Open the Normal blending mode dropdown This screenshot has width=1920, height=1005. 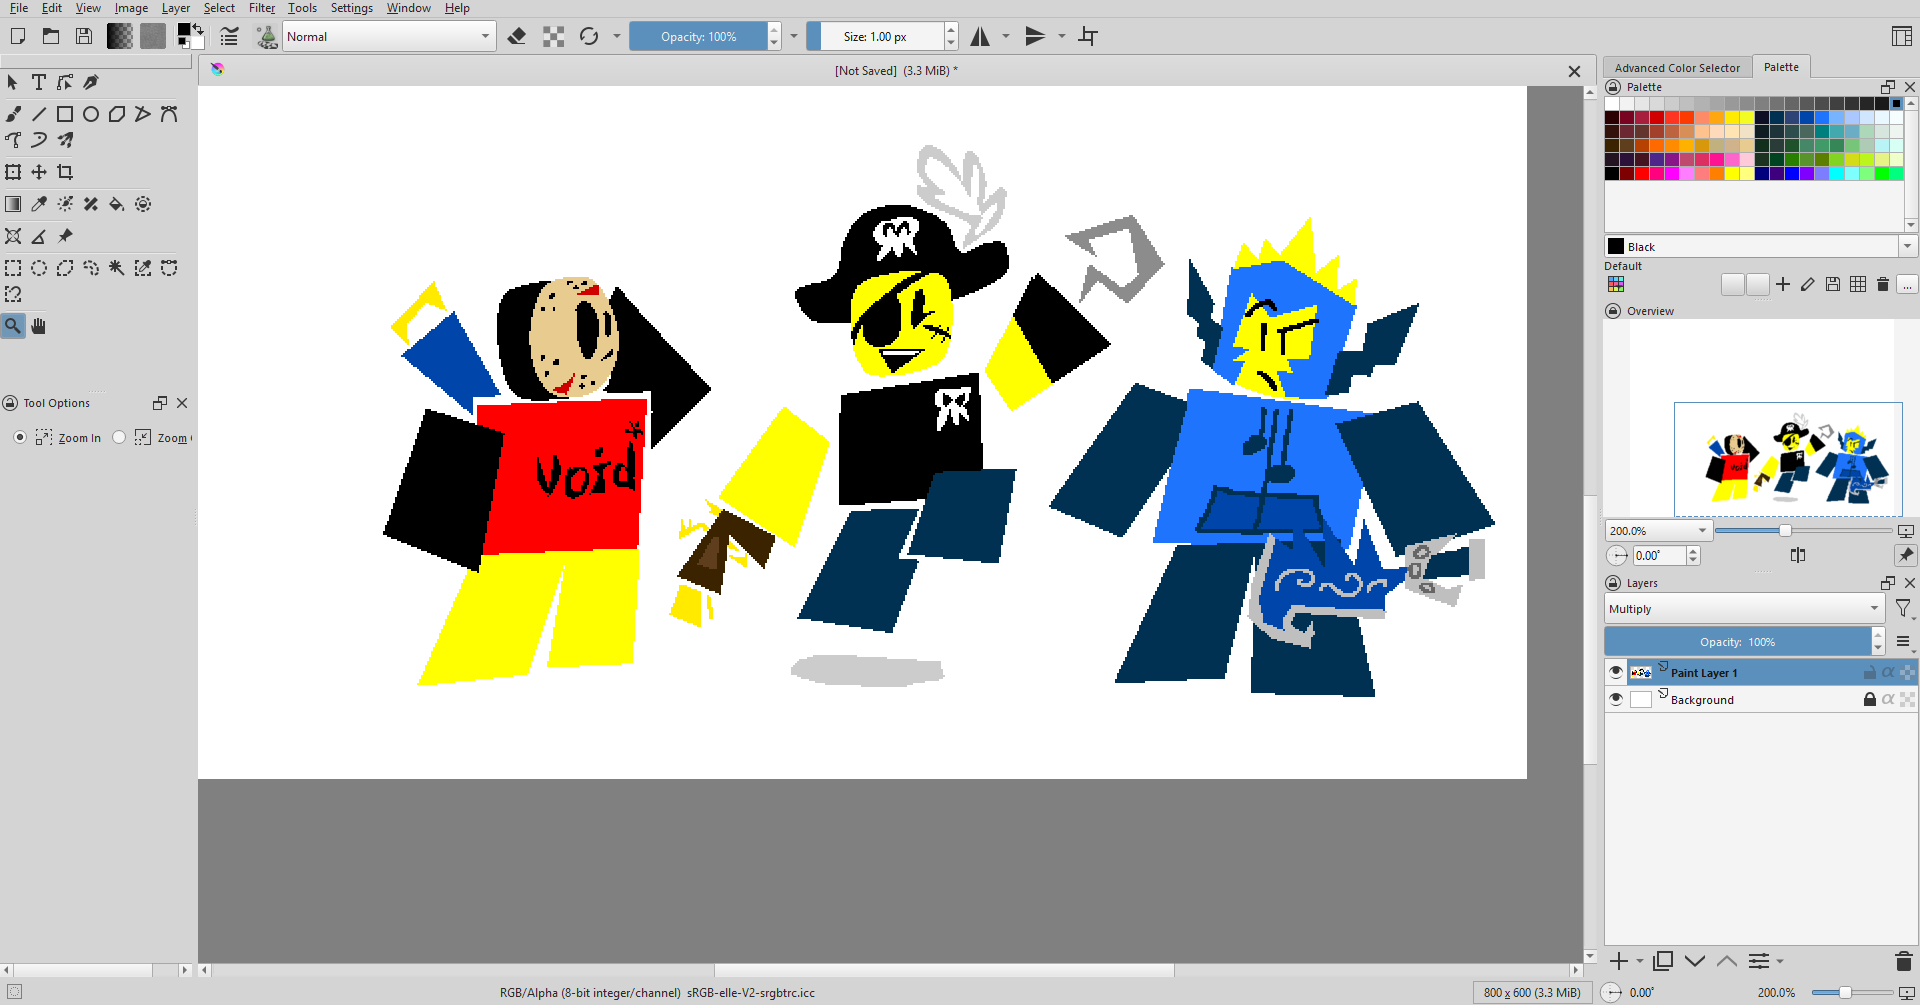pos(389,37)
